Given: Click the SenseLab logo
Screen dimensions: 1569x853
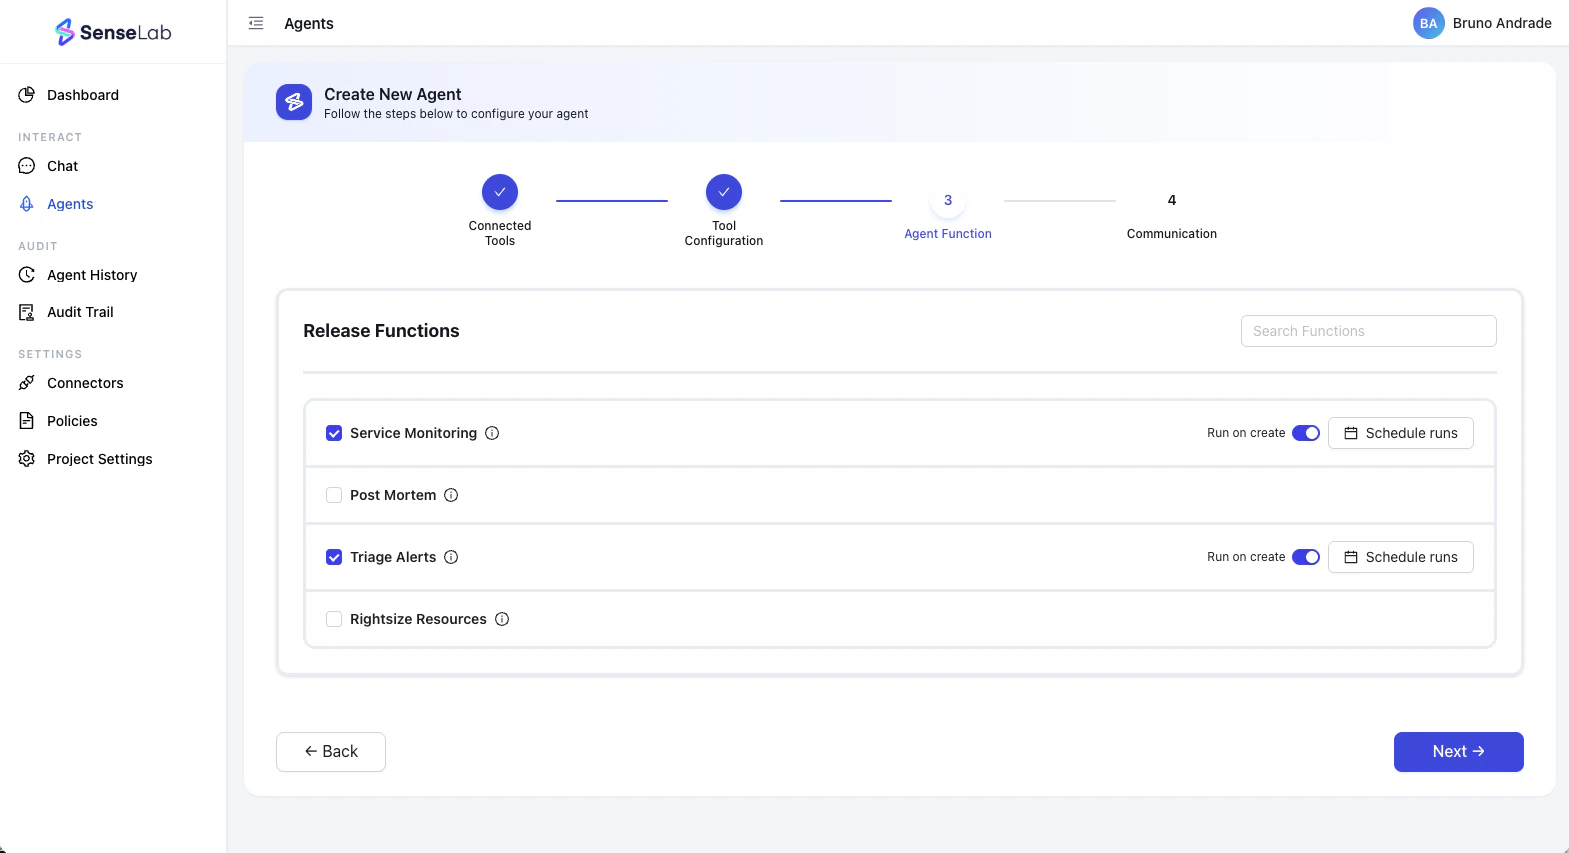Looking at the screenshot, I should point(113,32).
